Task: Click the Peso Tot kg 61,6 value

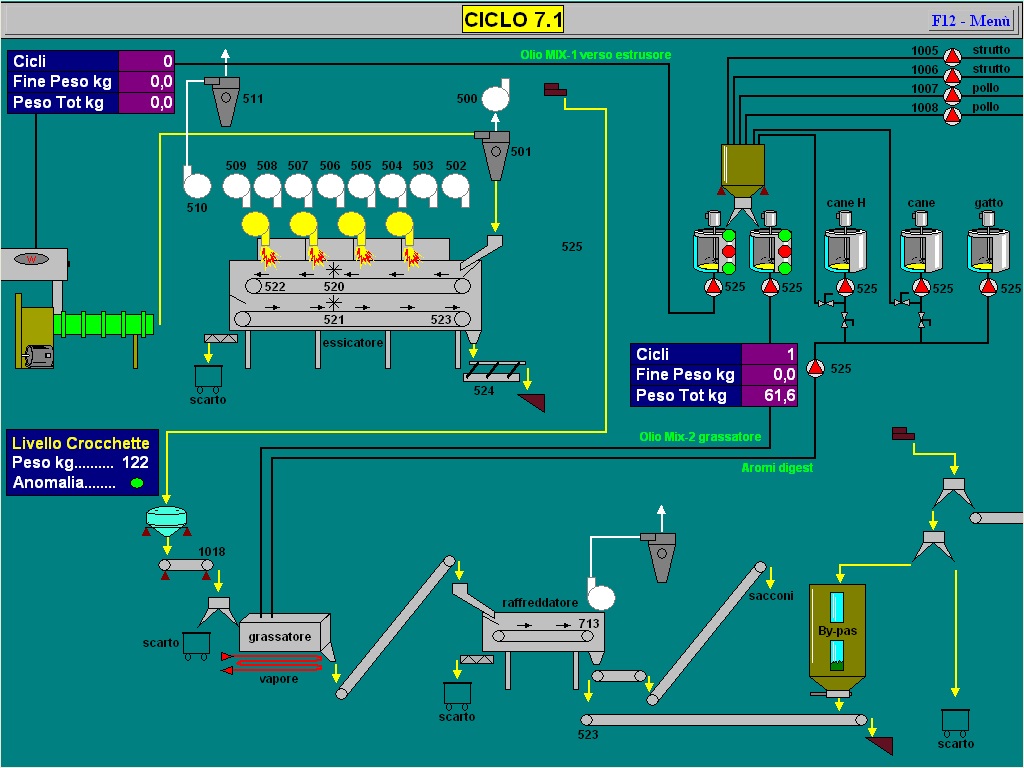Action: click(769, 395)
